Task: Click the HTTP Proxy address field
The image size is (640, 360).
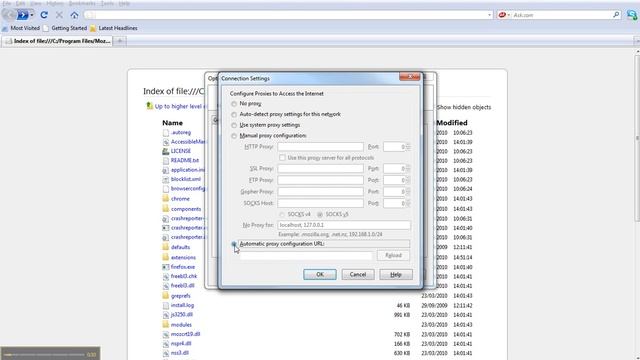Action: (320, 147)
